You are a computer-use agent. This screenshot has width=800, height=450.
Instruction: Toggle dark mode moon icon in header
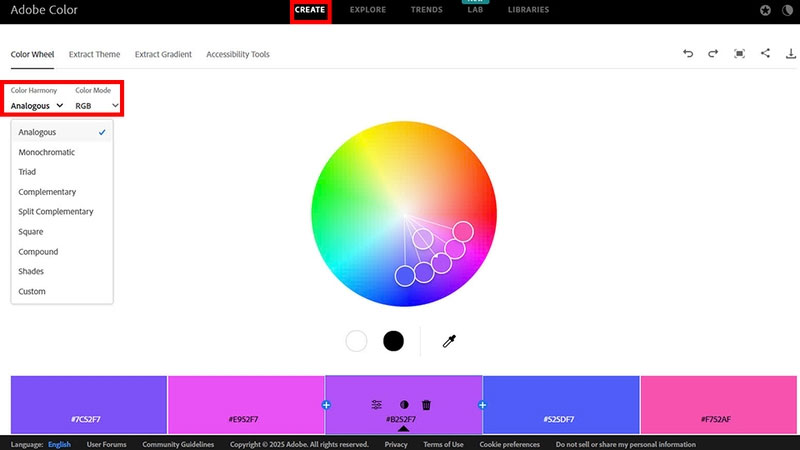pos(765,10)
